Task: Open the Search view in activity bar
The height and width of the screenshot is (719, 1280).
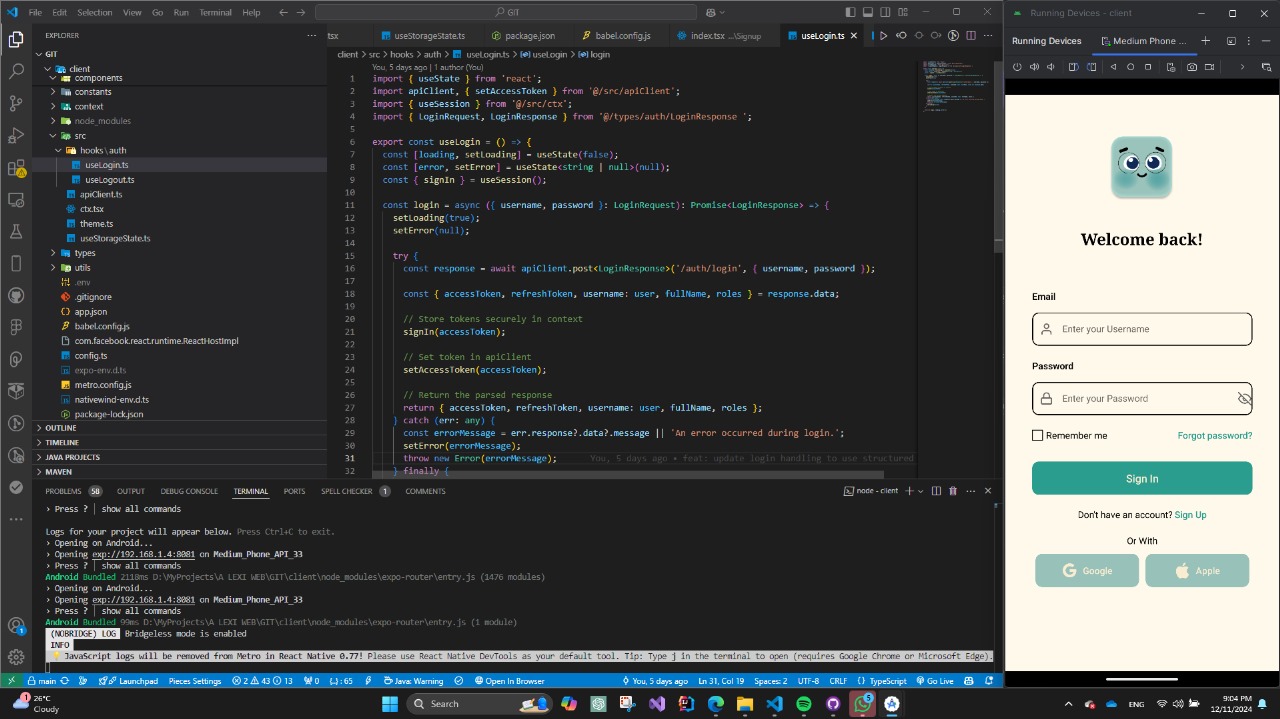Action: click(16, 72)
